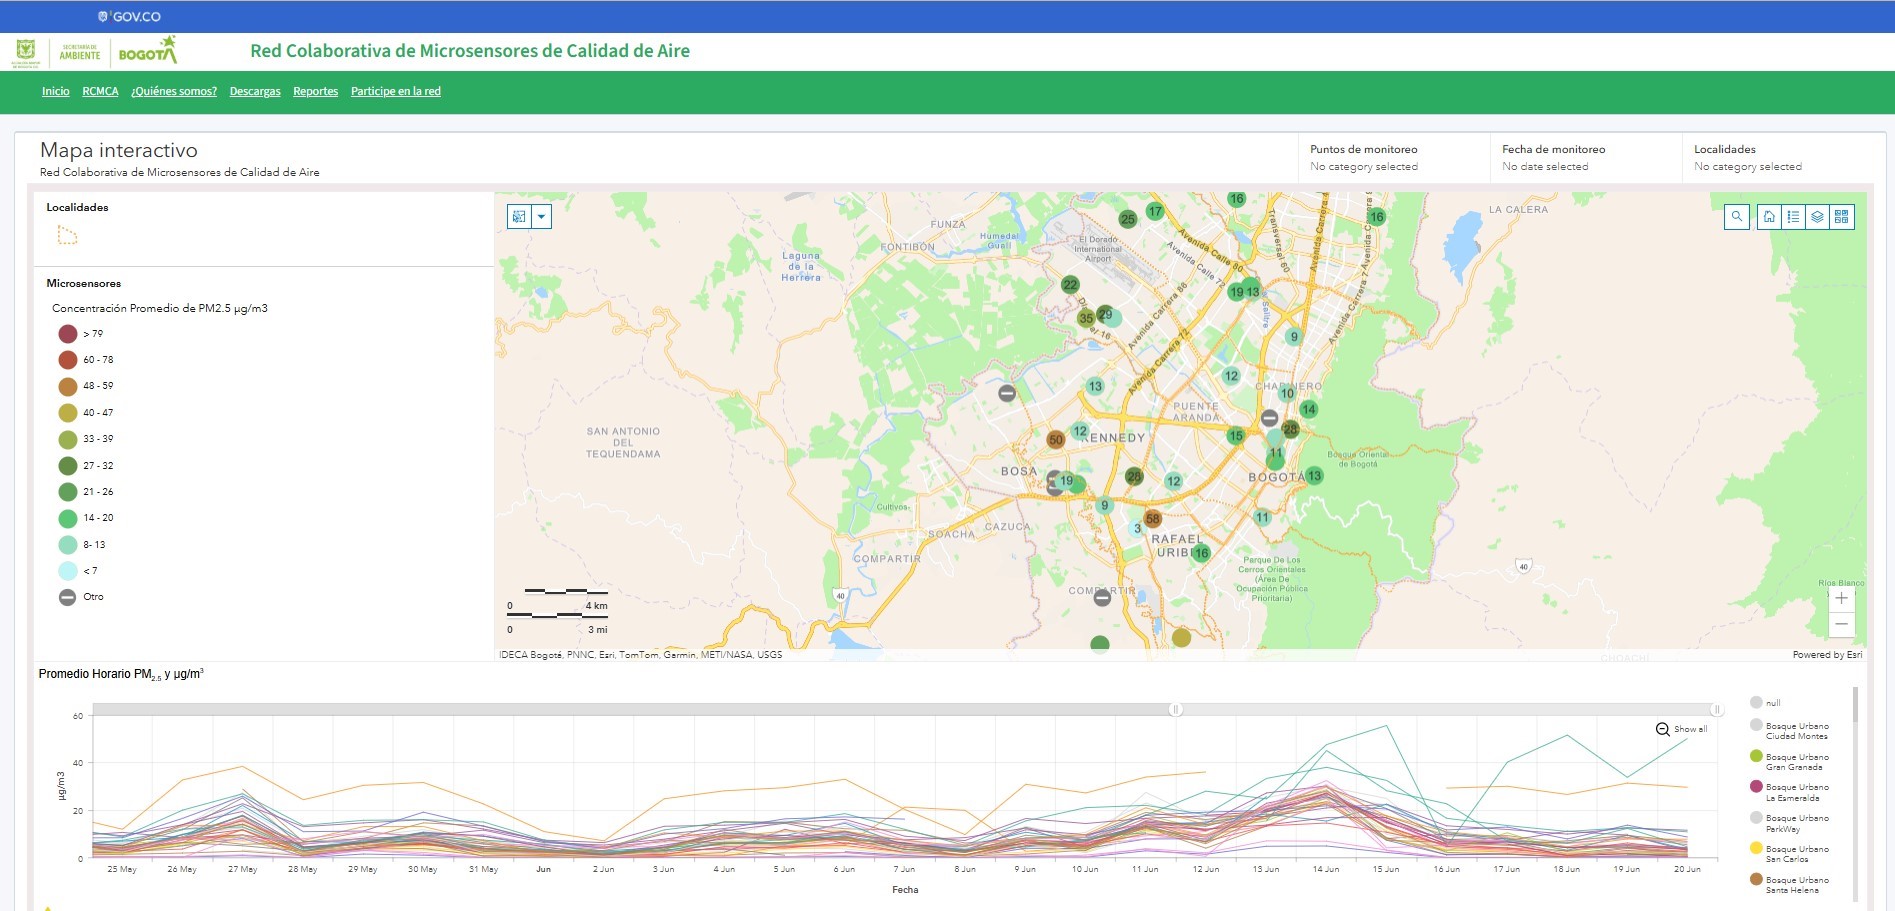Expand selection tool options dropdown arrow
The height and width of the screenshot is (911, 1895).
(542, 217)
